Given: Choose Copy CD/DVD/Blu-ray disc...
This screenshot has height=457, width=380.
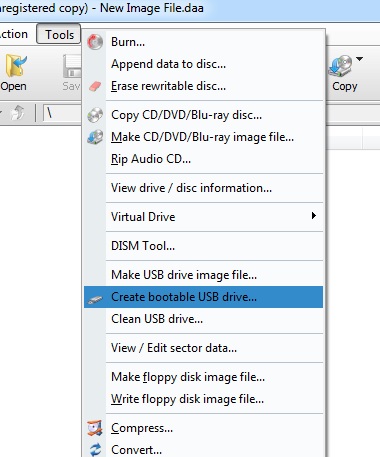Looking at the screenshot, I should tap(203, 115).
